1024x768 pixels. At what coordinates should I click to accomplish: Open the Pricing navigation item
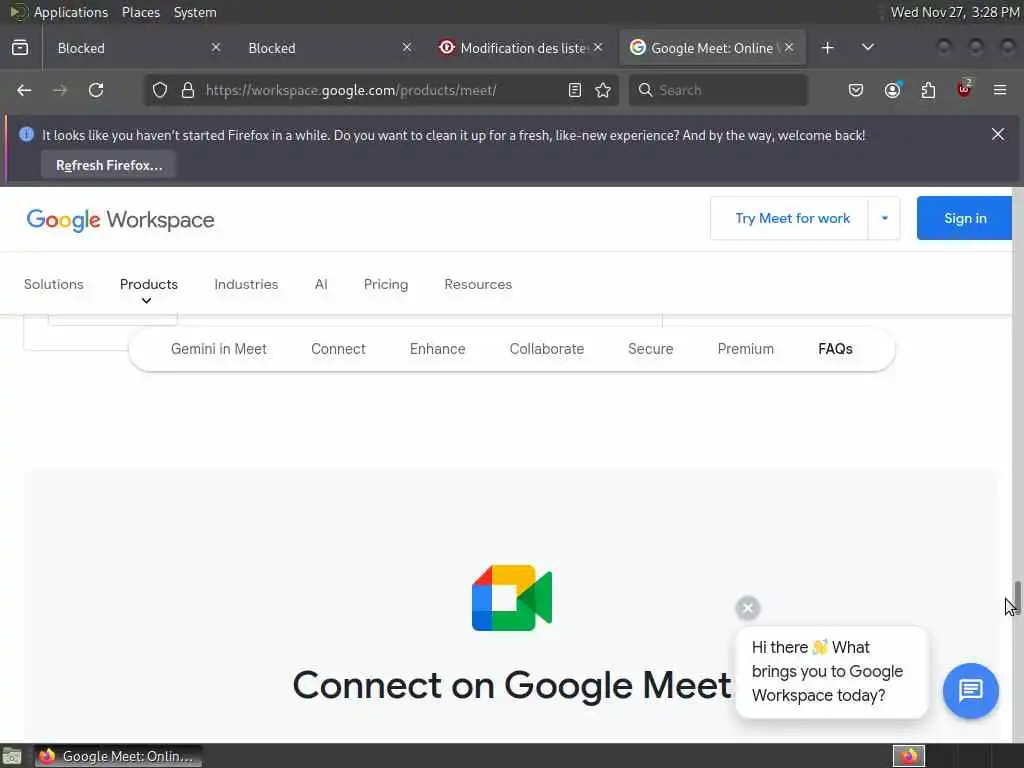[x=386, y=284]
